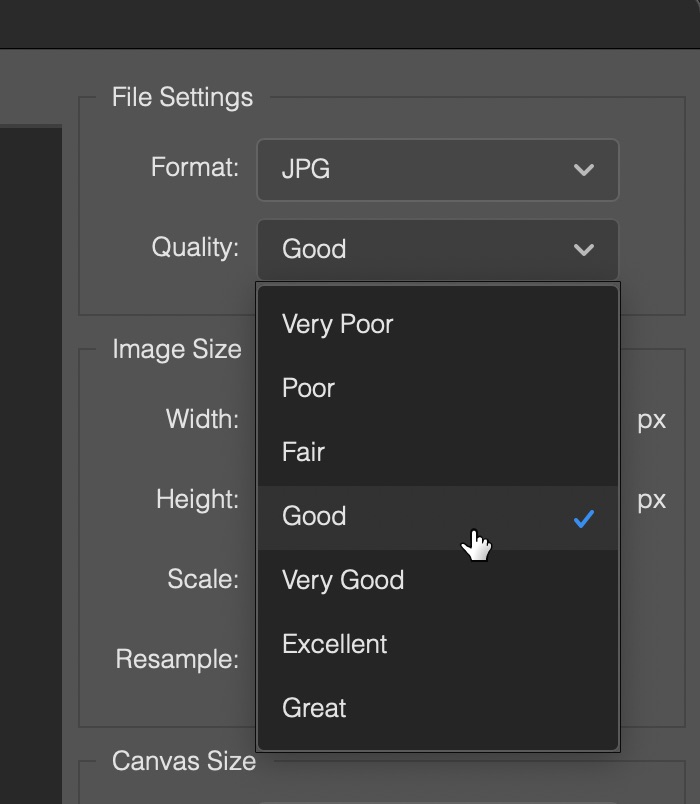This screenshot has width=700, height=804.
Task: Click the Format: label
Action: pyautogui.click(x=195, y=168)
